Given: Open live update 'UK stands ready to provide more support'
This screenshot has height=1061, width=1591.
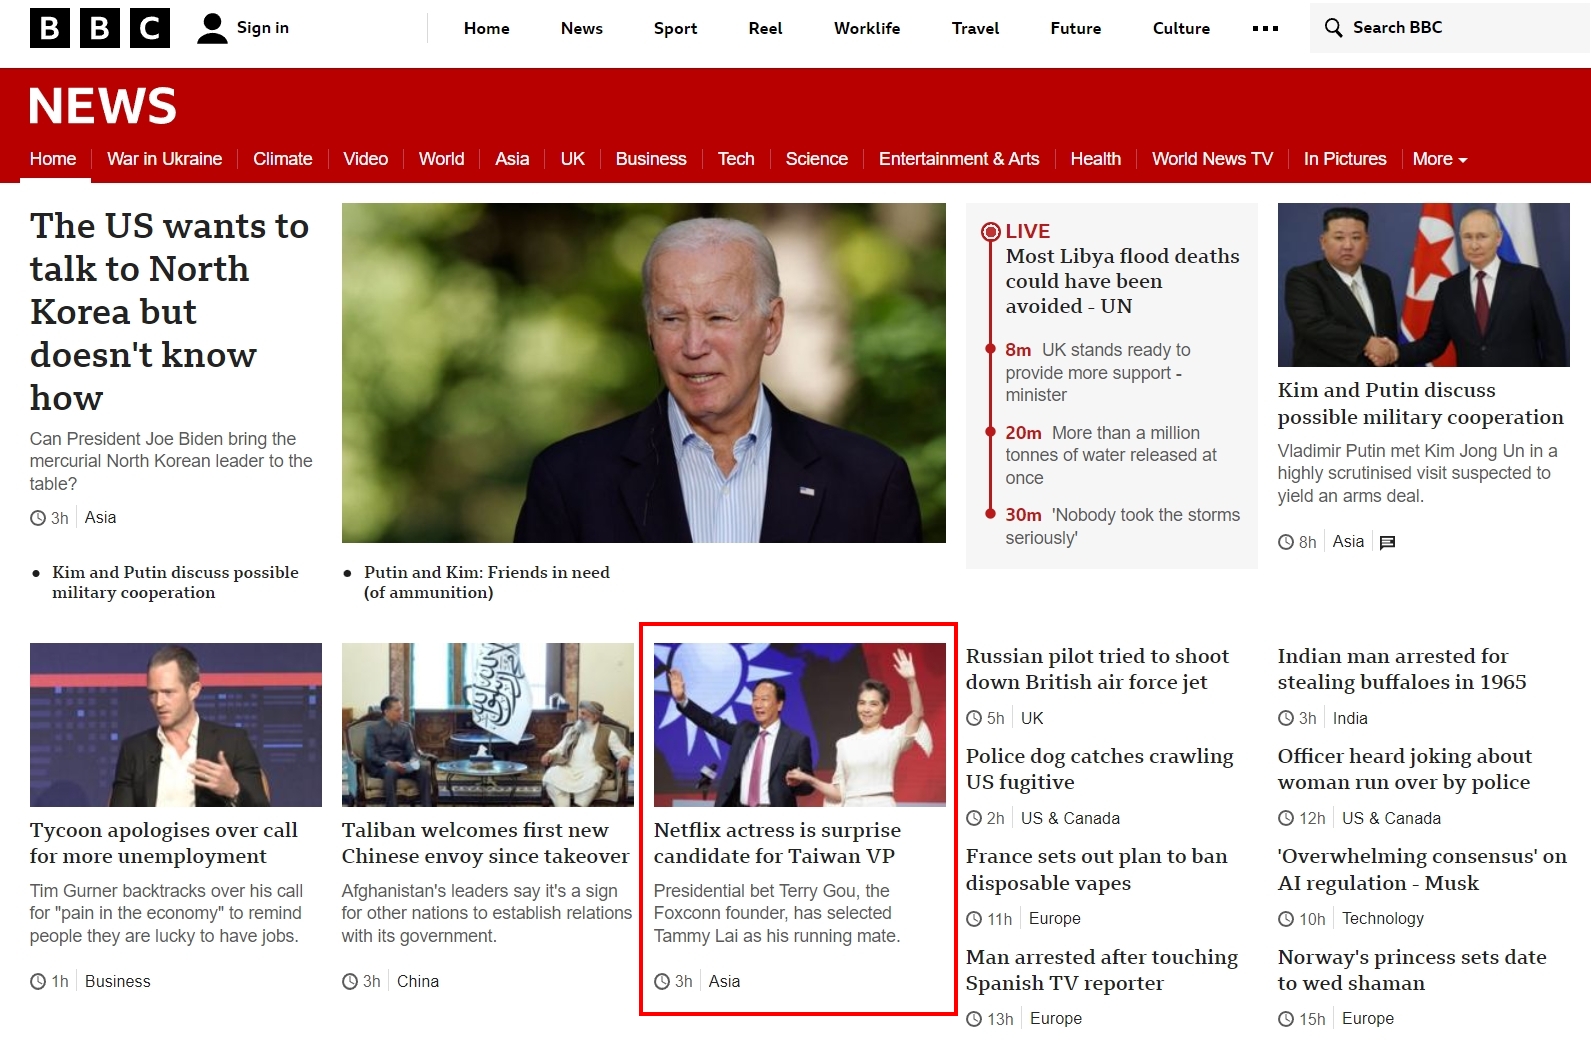Looking at the screenshot, I should [1098, 372].
